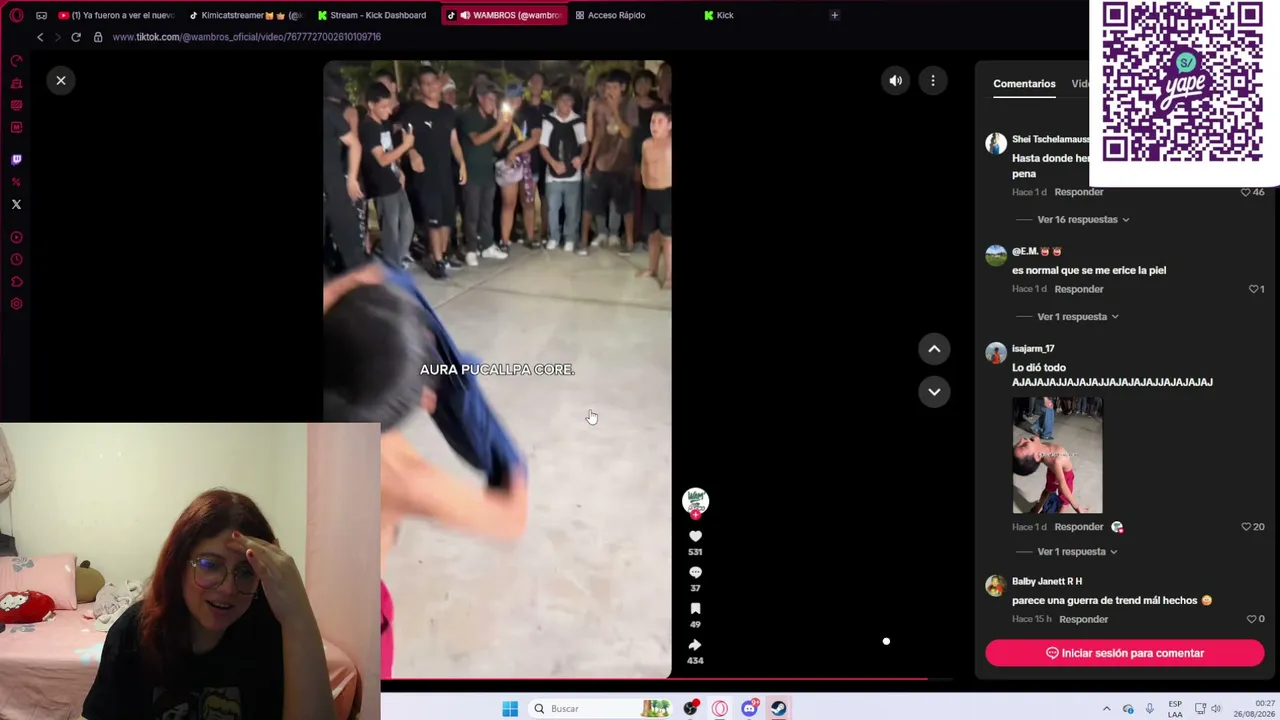Image resolution: width=1280 pixels, height=720 pixels.
Task: Open Shei Tschelamauss profile avatar
Action: click(996, 143)
